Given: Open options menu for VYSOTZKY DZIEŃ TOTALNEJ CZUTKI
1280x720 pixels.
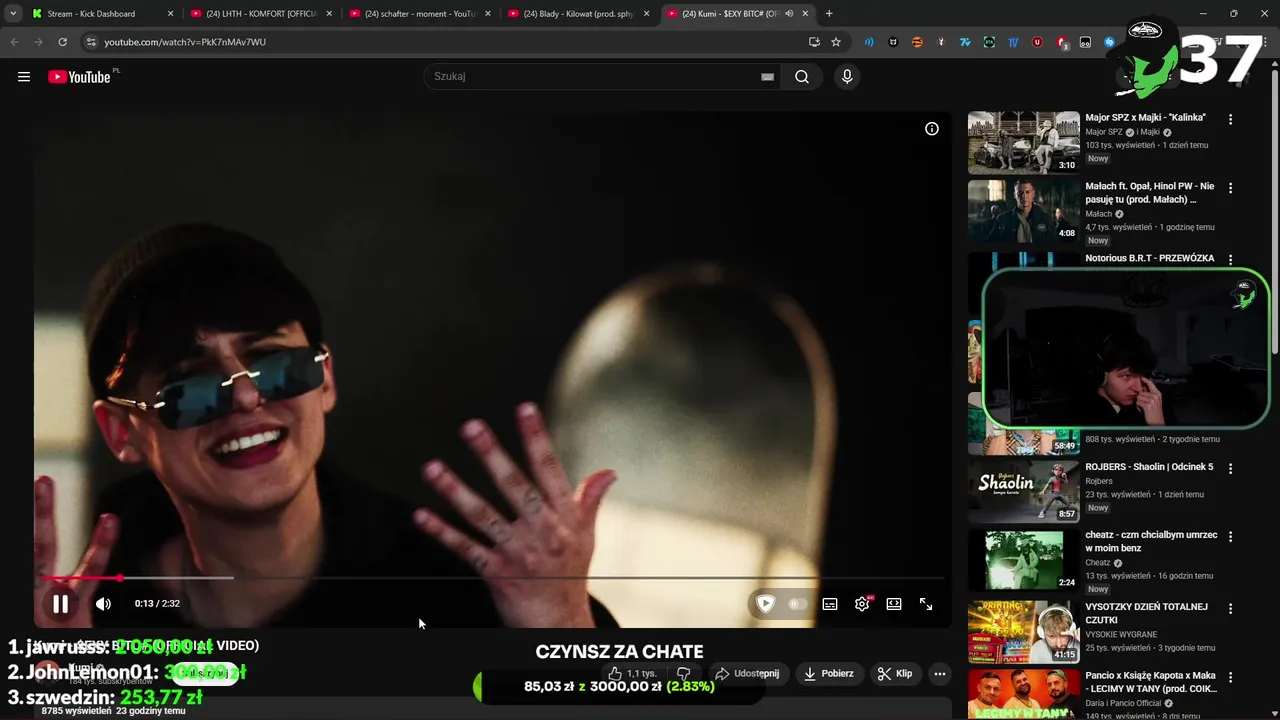Looking at the screenshot, I should tap(1230, 608).
